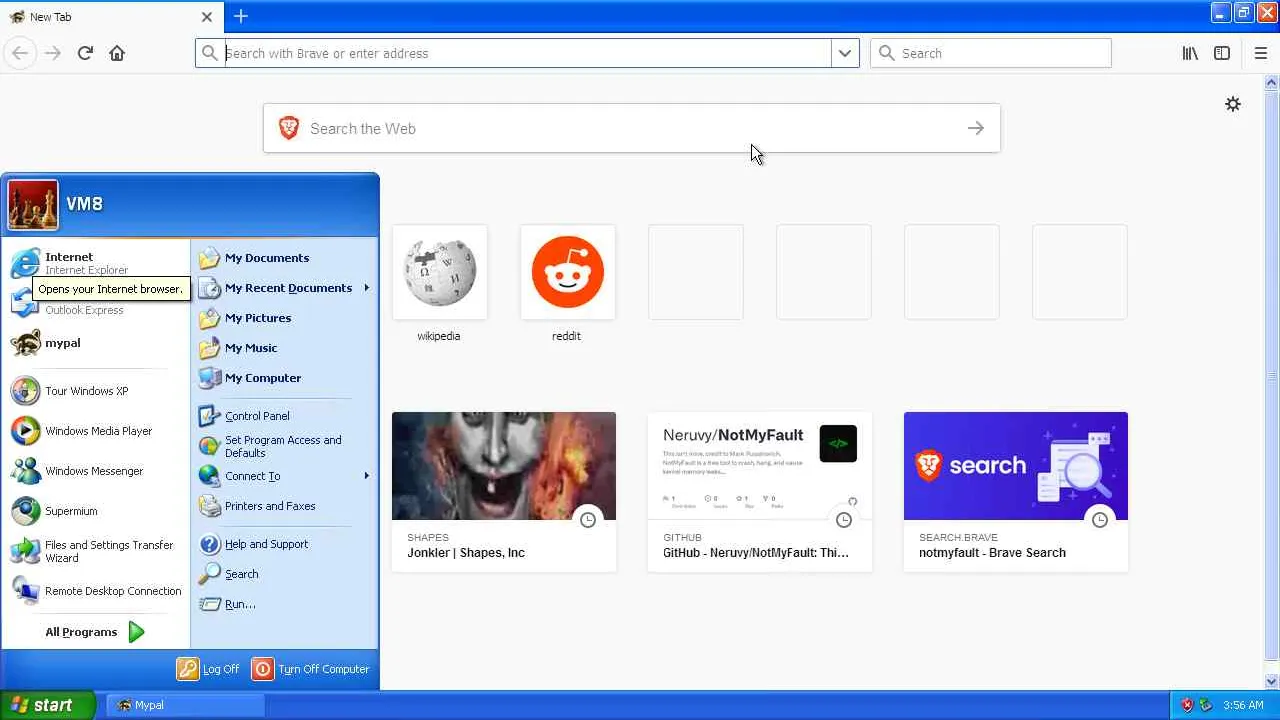Click the browser Back arrow button

20,53
